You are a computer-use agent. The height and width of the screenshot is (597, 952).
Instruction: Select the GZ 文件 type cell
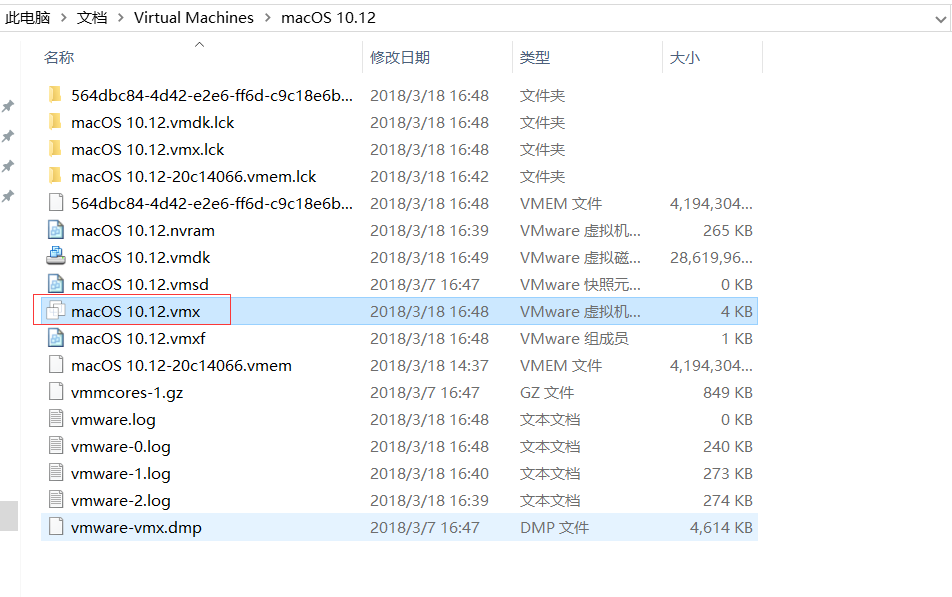point(546,393)
